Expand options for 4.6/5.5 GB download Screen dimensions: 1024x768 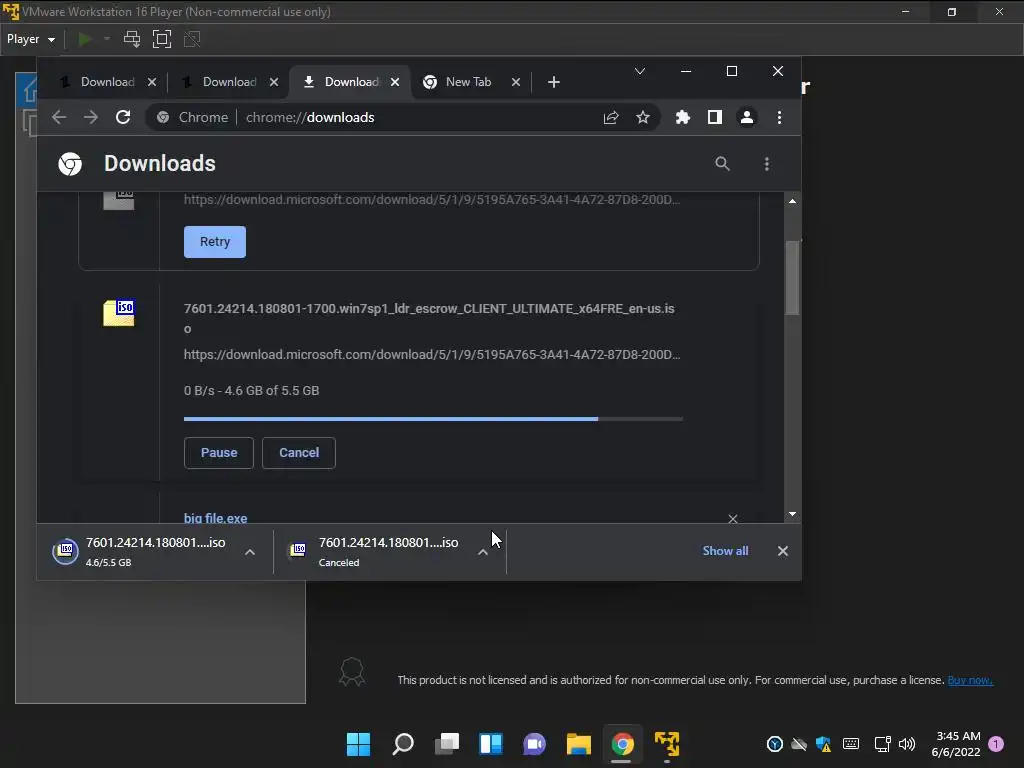[x=250, y=552]
